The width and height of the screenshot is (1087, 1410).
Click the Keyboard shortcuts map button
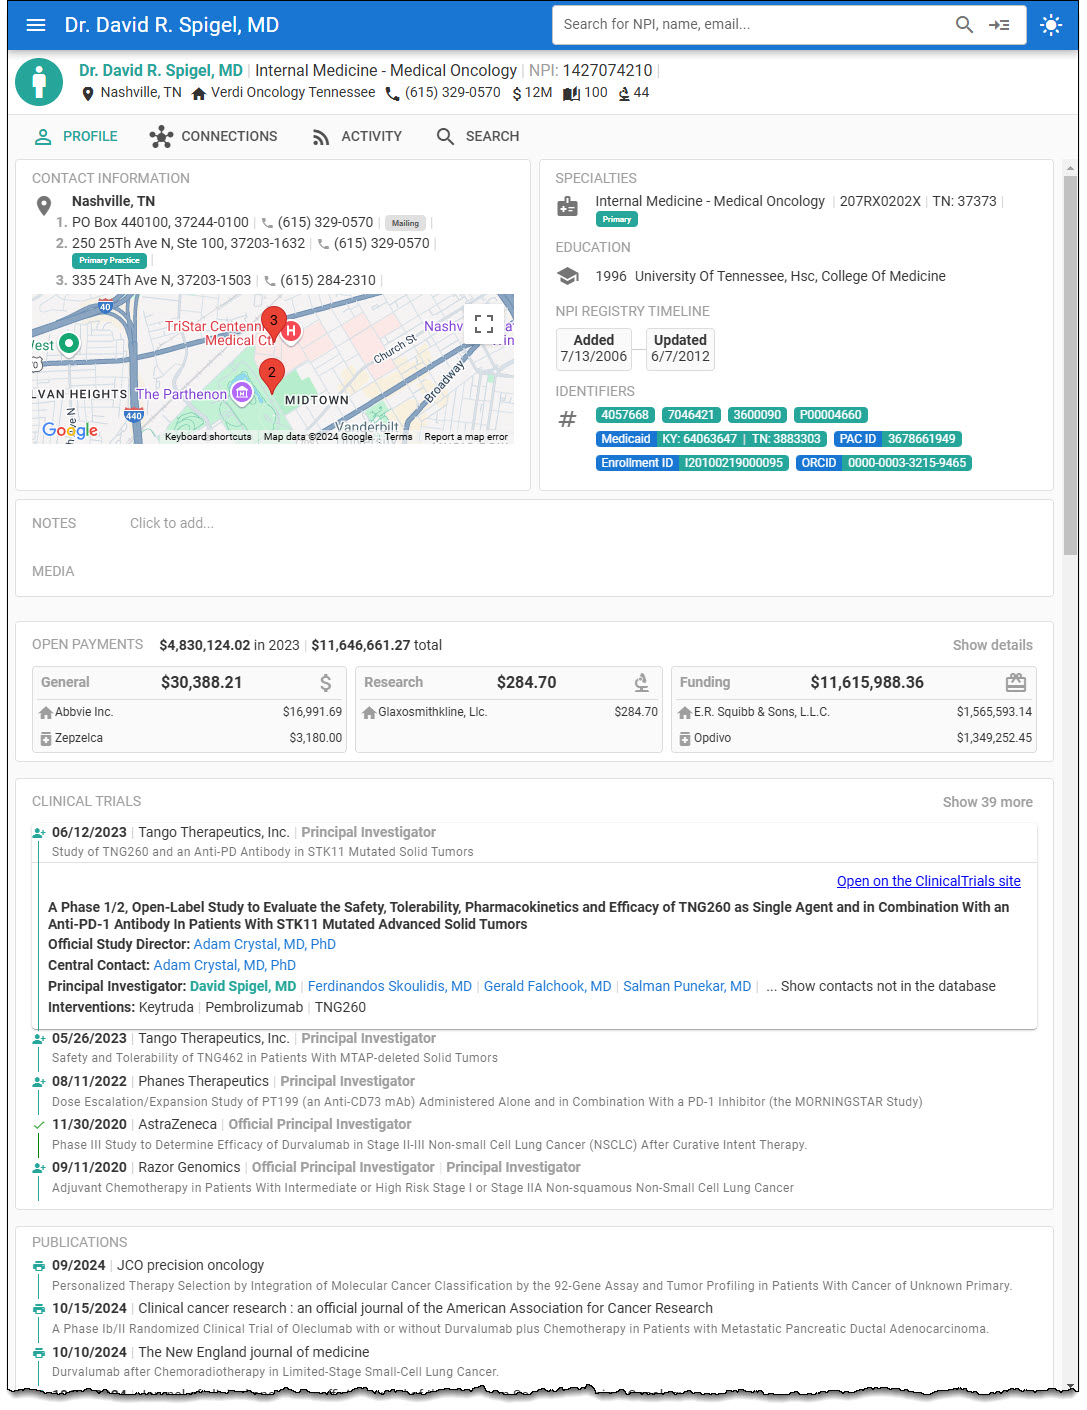(x=208, y=437)
